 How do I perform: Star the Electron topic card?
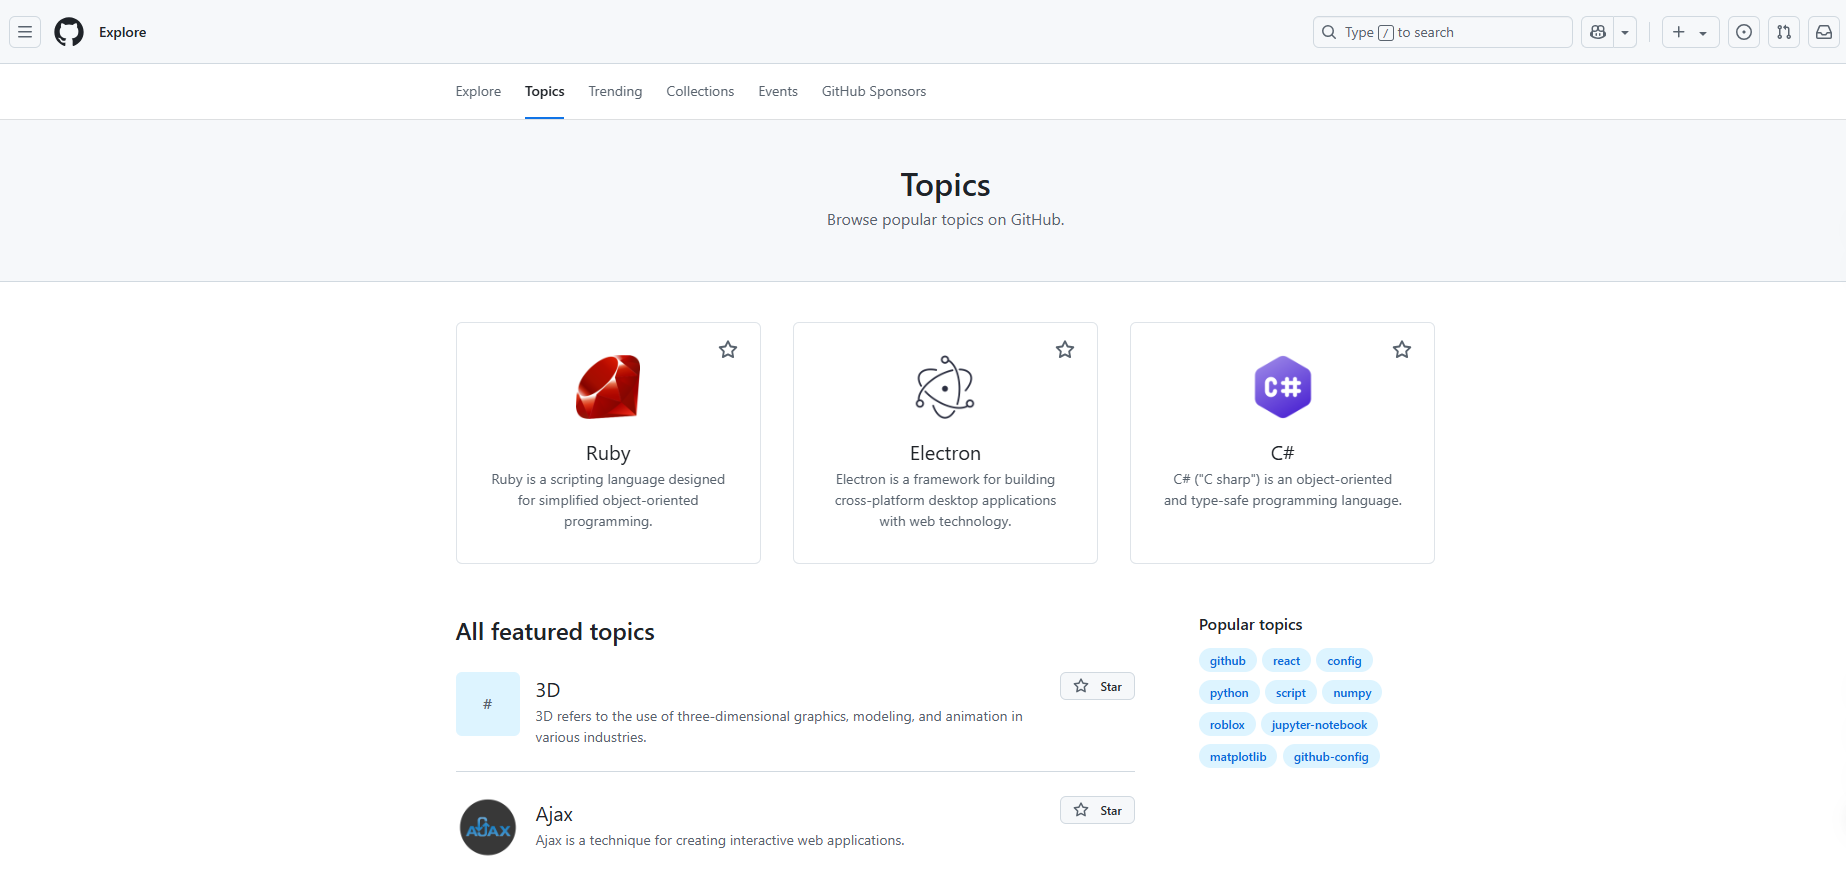point(1065,350)
